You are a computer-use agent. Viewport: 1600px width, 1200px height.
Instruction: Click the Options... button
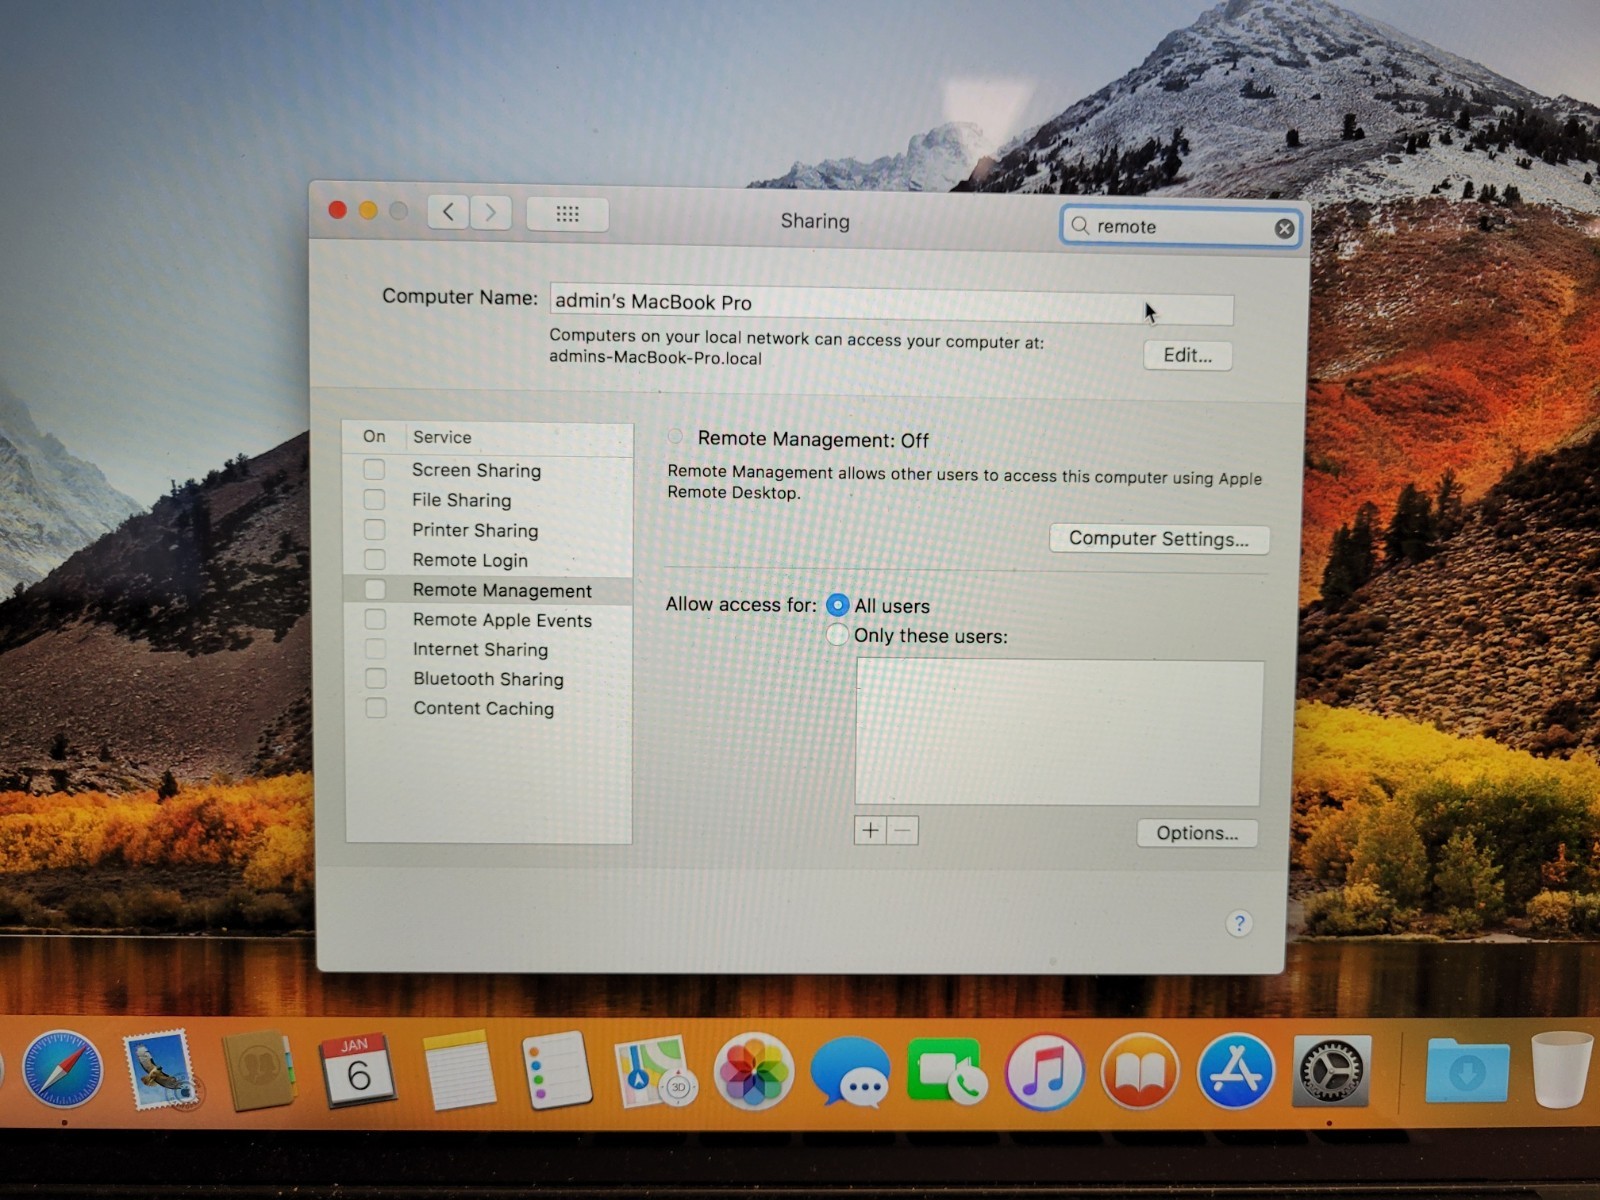(1197, 833)
